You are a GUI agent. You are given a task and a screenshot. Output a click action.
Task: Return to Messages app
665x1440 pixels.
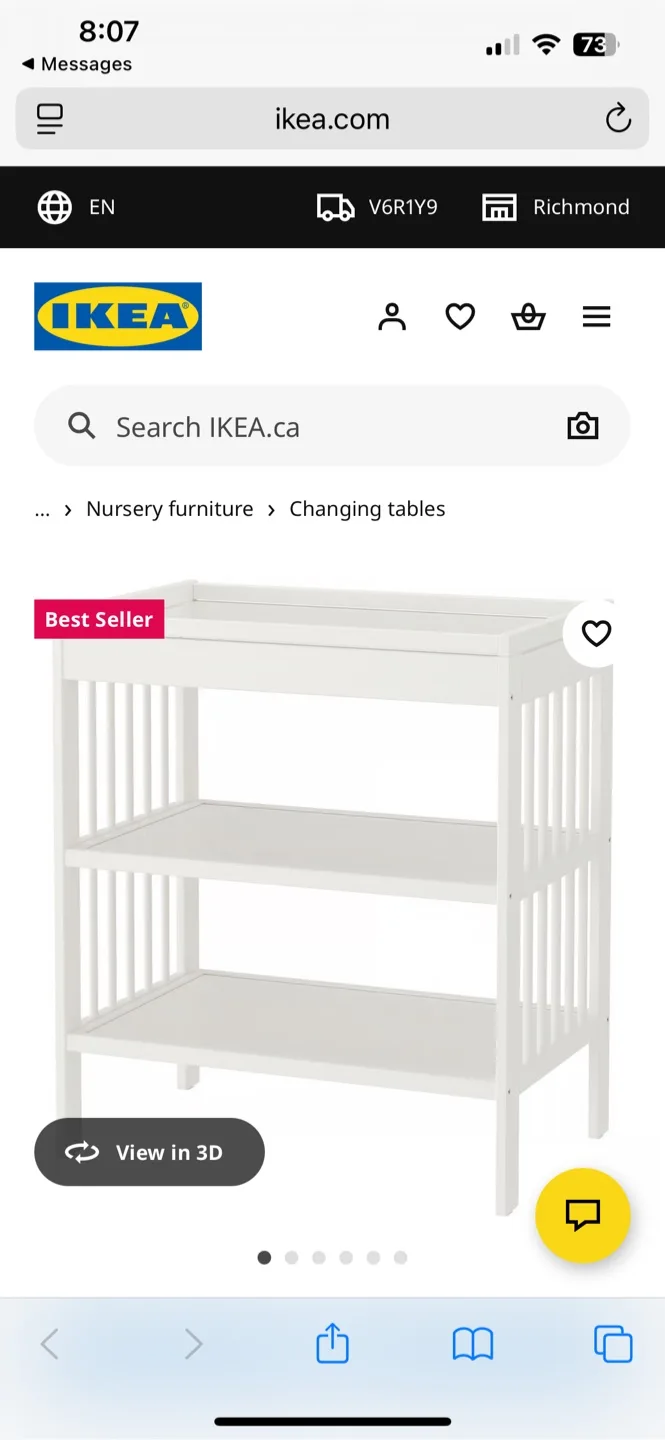point(78,63)
